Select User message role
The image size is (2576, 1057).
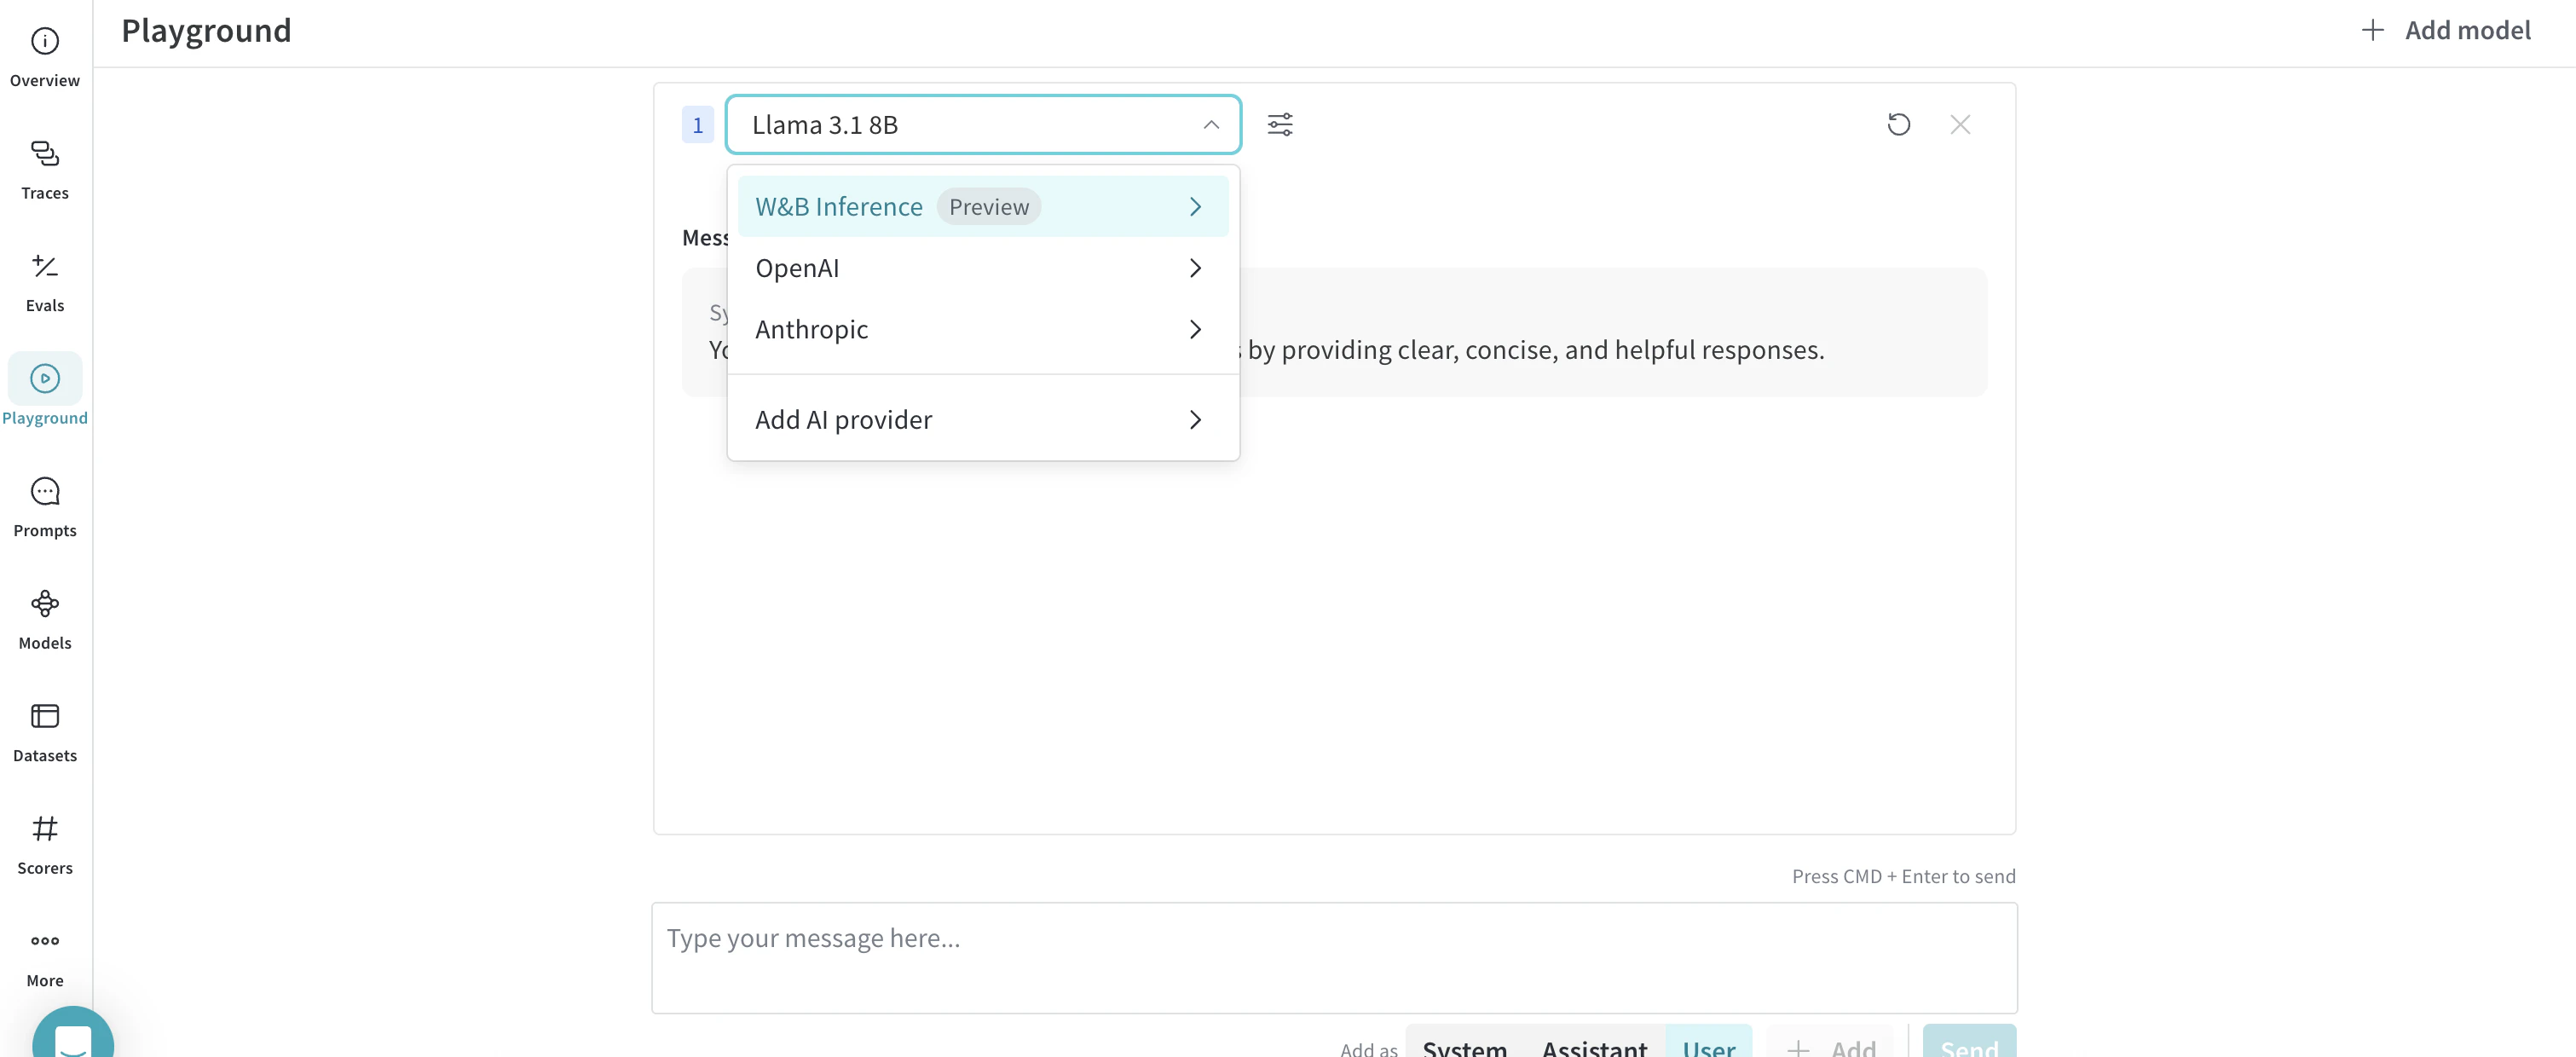point(1708,1046)
